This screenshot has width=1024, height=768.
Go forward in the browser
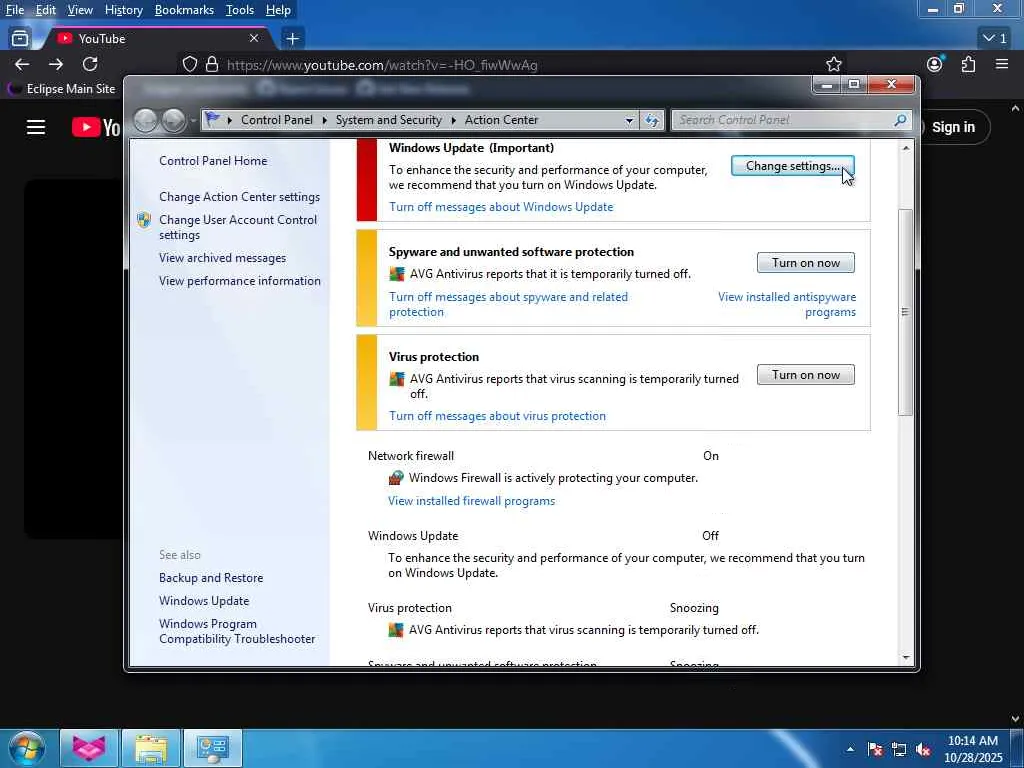pos(56,64)
